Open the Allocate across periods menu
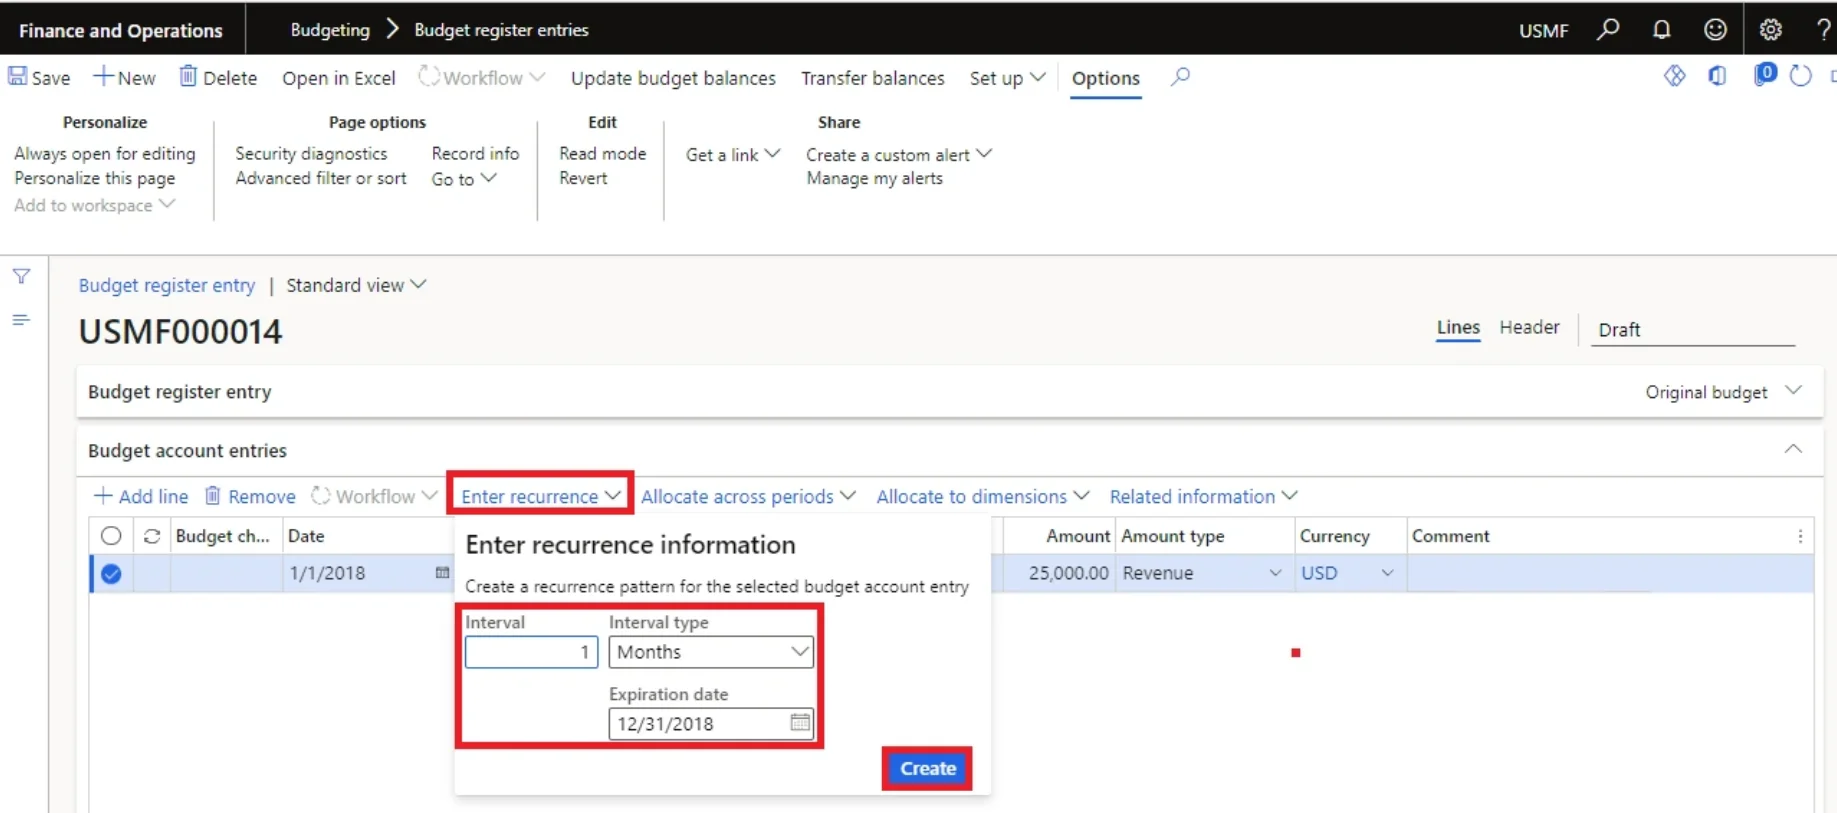 [x=748, y=496]
